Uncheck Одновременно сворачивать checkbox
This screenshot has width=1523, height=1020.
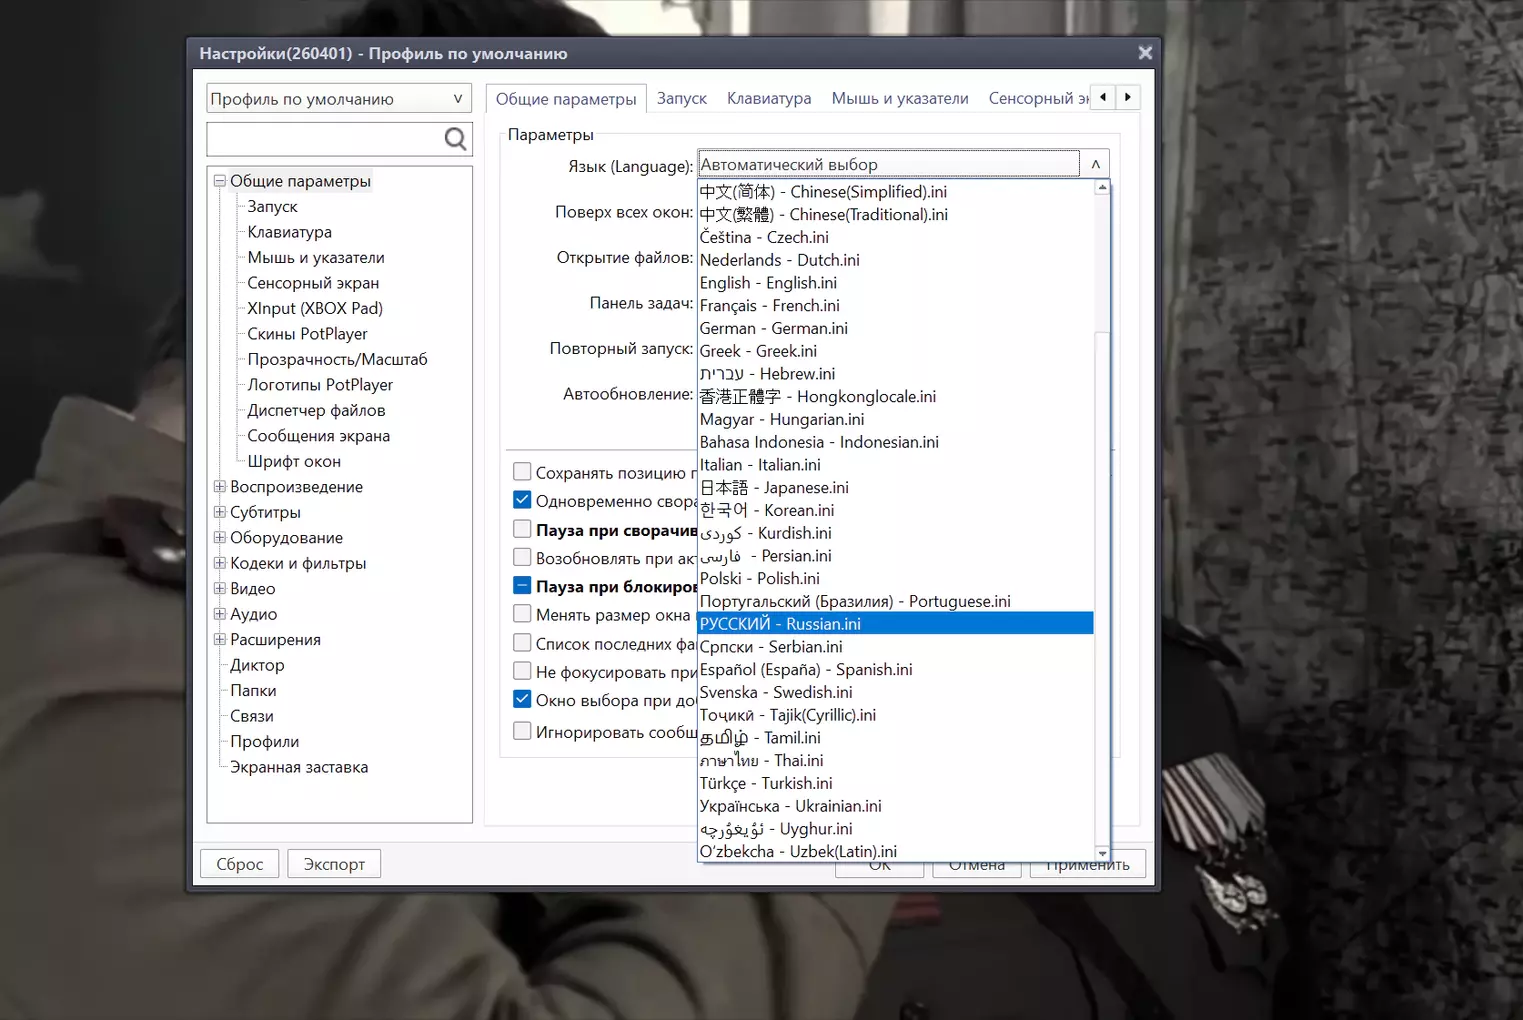point(522,500)
